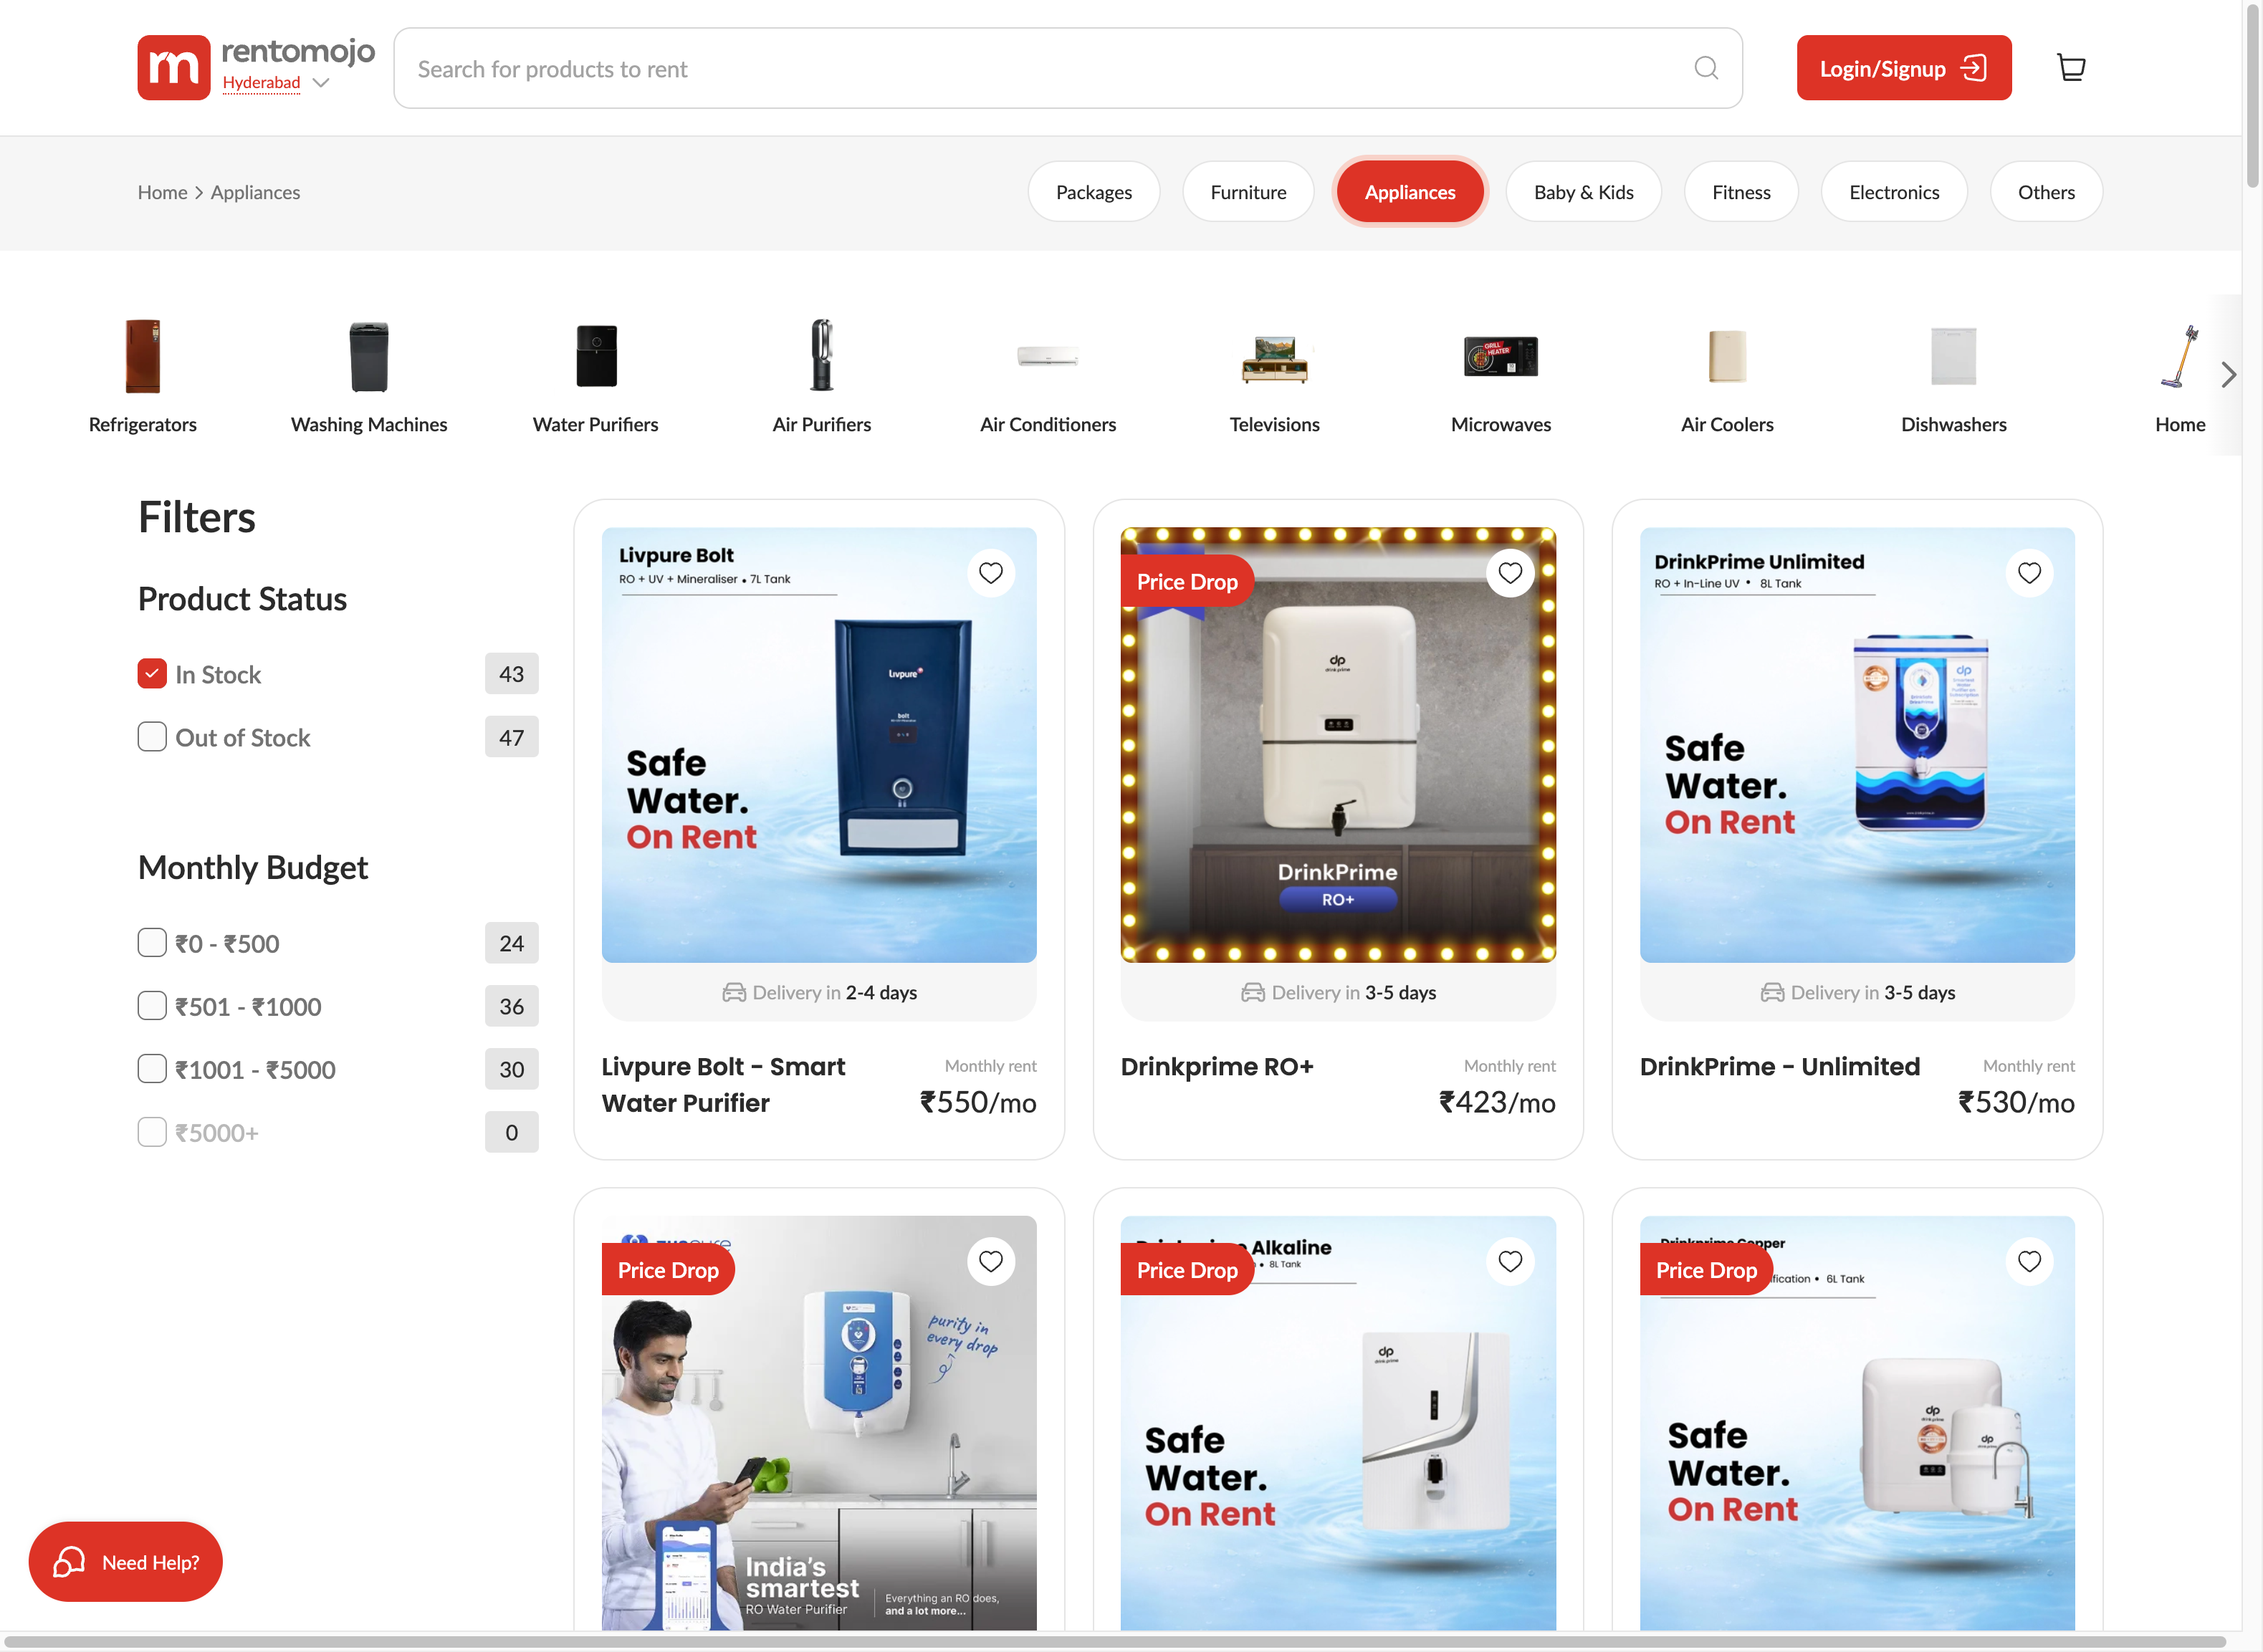Open the Washing Machines category icon
This screenshot has height=1652, width=2263.
(x=369, y=356)
